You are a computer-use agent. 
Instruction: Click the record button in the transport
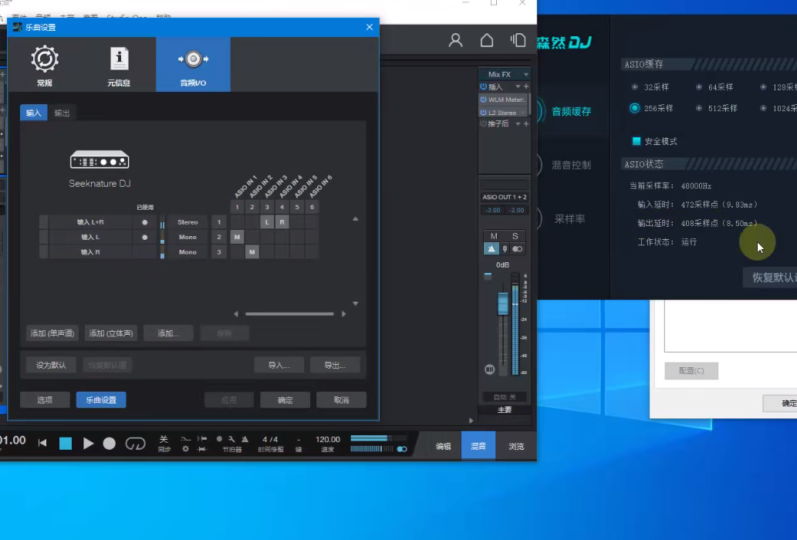(x=110, y=443)
